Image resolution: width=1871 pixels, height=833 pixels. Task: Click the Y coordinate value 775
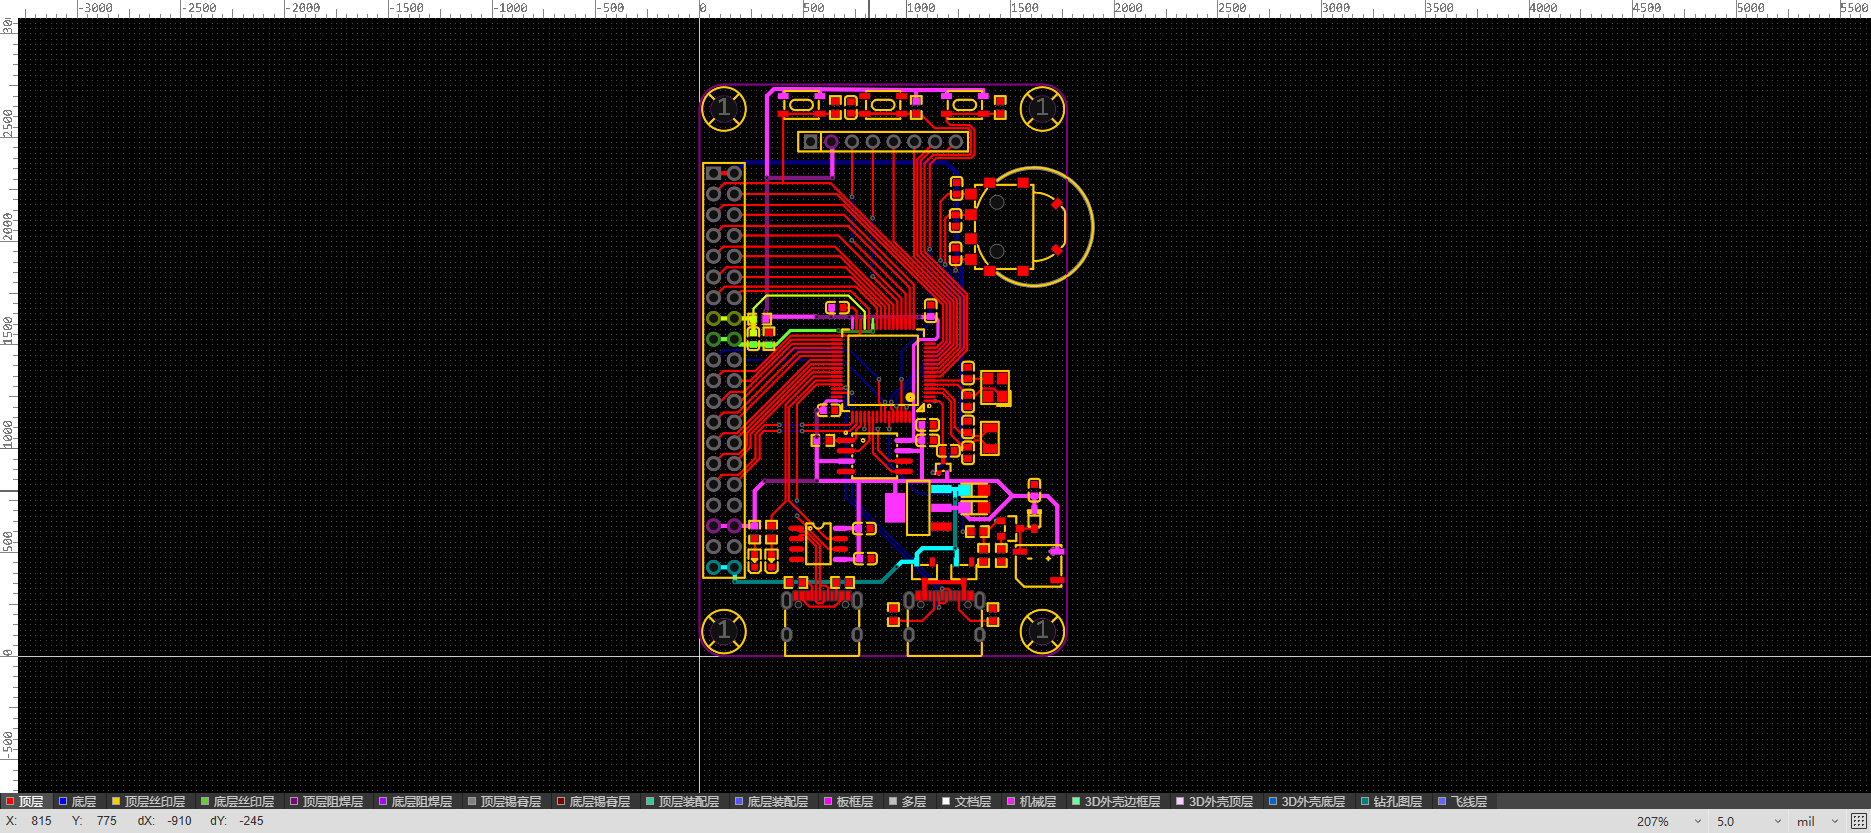click(x=107, y=821)
